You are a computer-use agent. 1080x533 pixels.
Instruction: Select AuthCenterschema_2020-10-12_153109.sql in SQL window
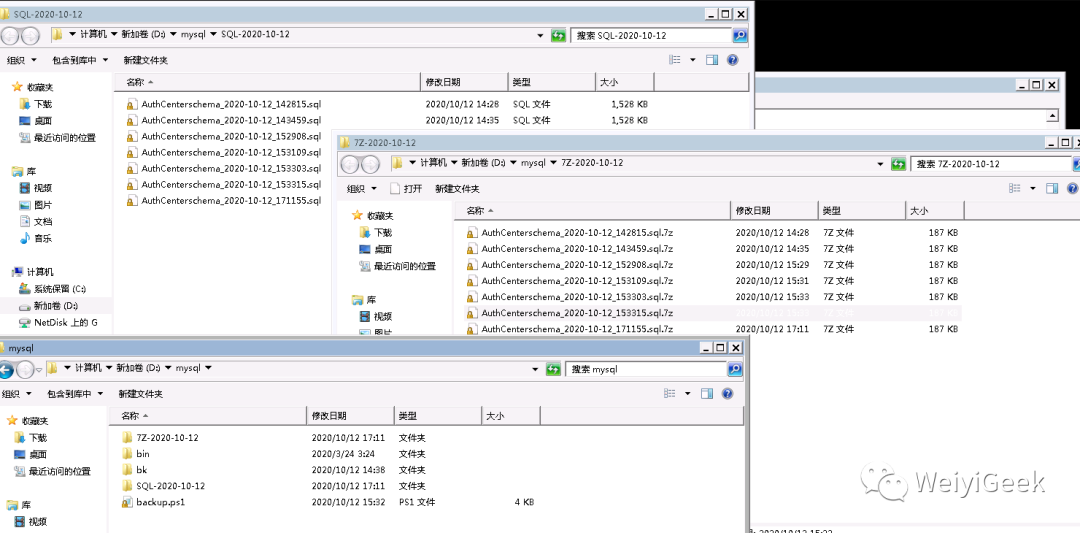tap(224, 153)
